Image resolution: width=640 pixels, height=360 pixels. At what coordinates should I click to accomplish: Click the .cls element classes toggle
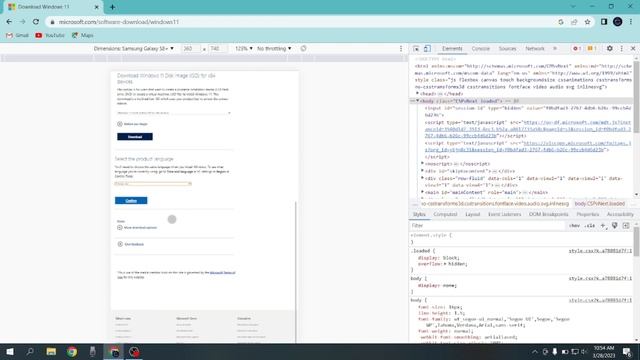pyautogui.click(x=590, y=225)
